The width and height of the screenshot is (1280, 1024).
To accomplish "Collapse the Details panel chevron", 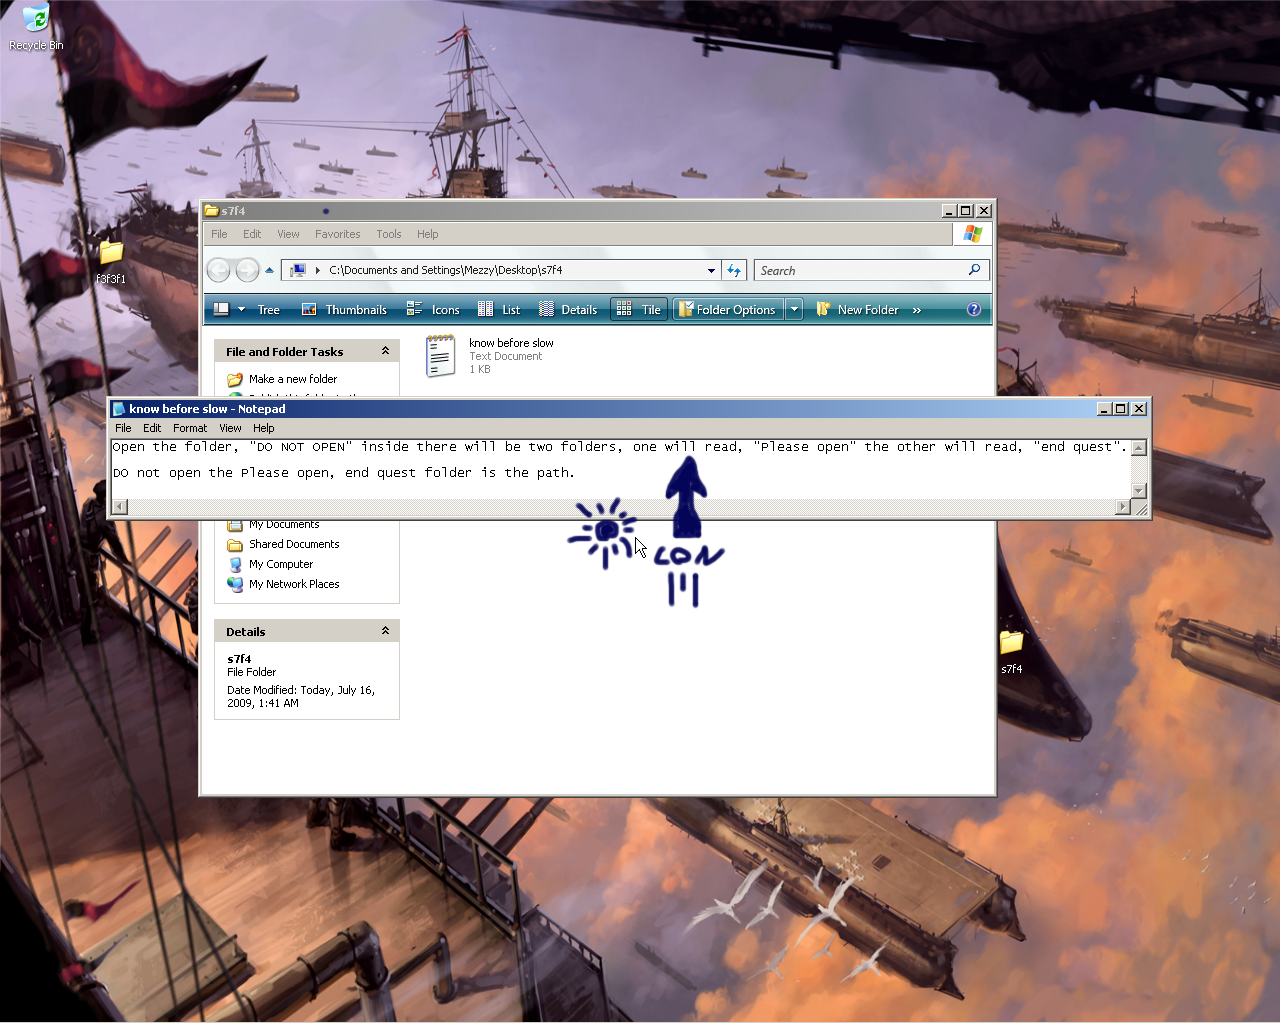I will point(385,631).
